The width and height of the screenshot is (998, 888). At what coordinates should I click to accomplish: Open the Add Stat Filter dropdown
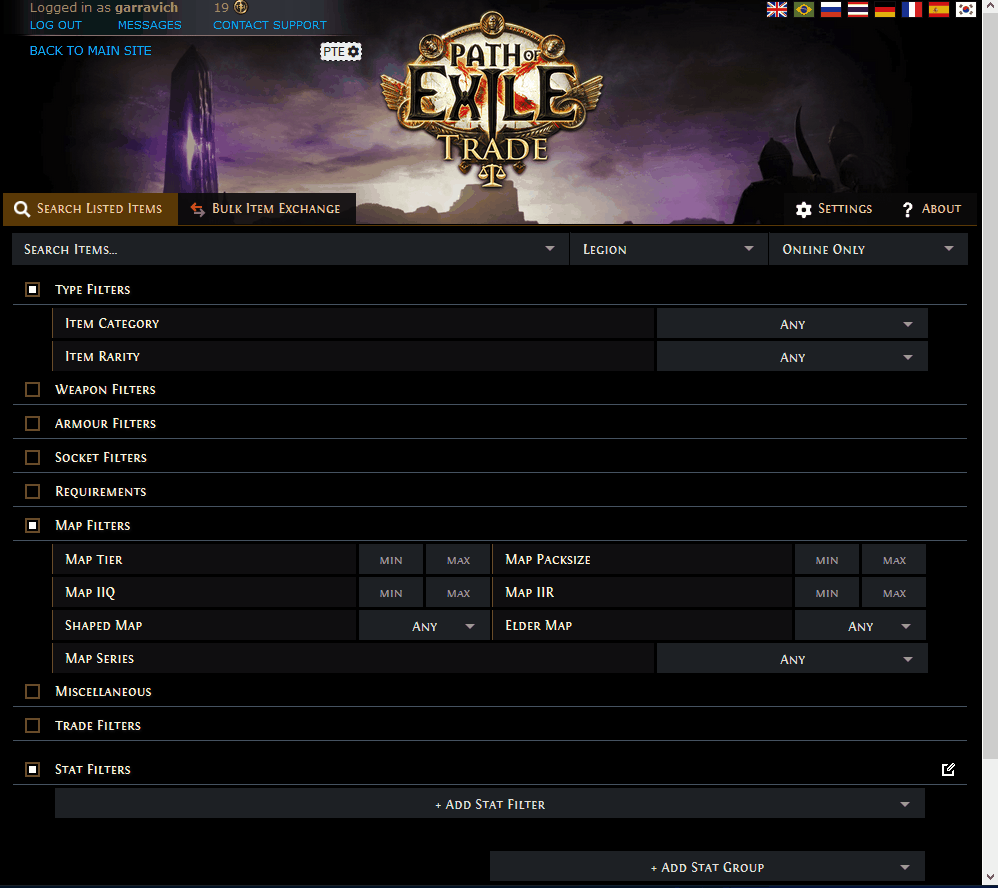coord(489,805)
